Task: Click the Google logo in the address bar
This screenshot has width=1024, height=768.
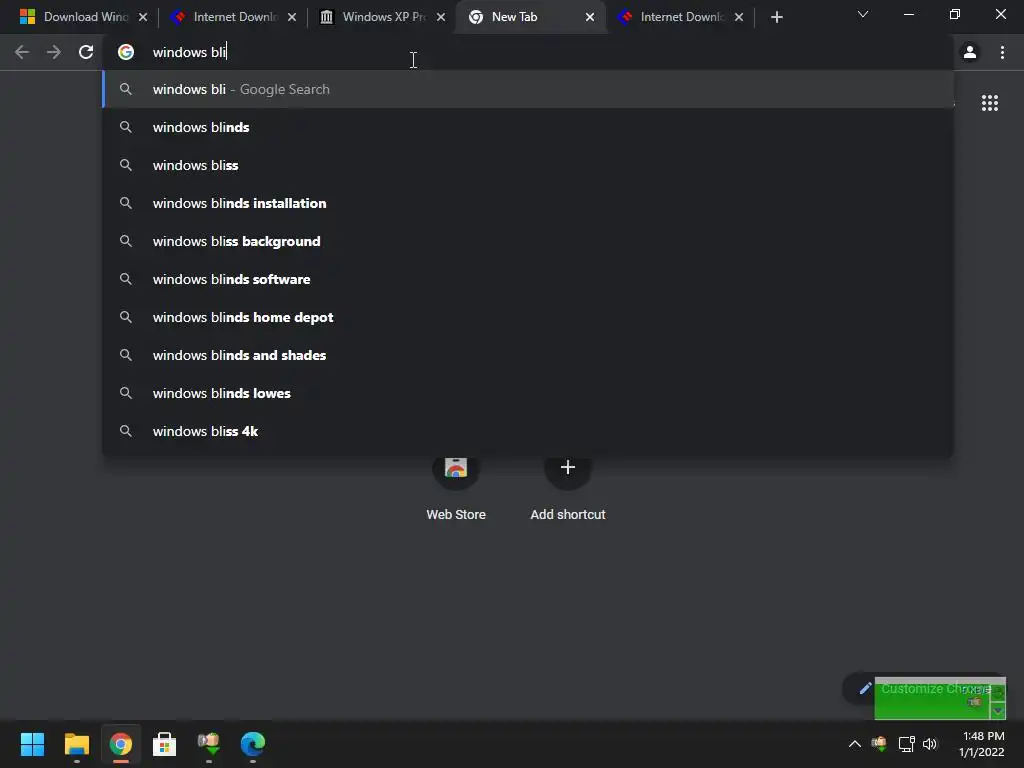Action: [x=126, y=52]
